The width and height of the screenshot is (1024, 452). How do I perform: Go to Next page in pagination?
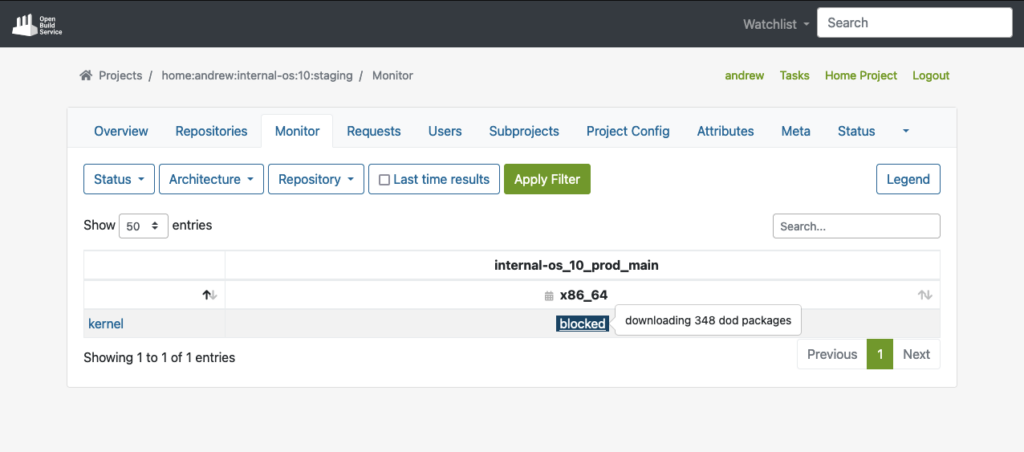point(916,354)
